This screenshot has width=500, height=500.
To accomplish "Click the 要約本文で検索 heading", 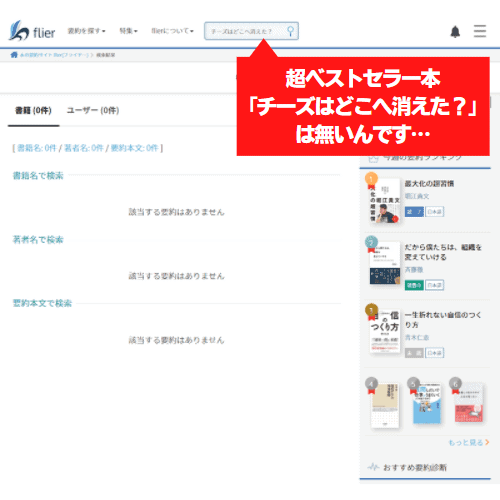I will click(42, 303).
